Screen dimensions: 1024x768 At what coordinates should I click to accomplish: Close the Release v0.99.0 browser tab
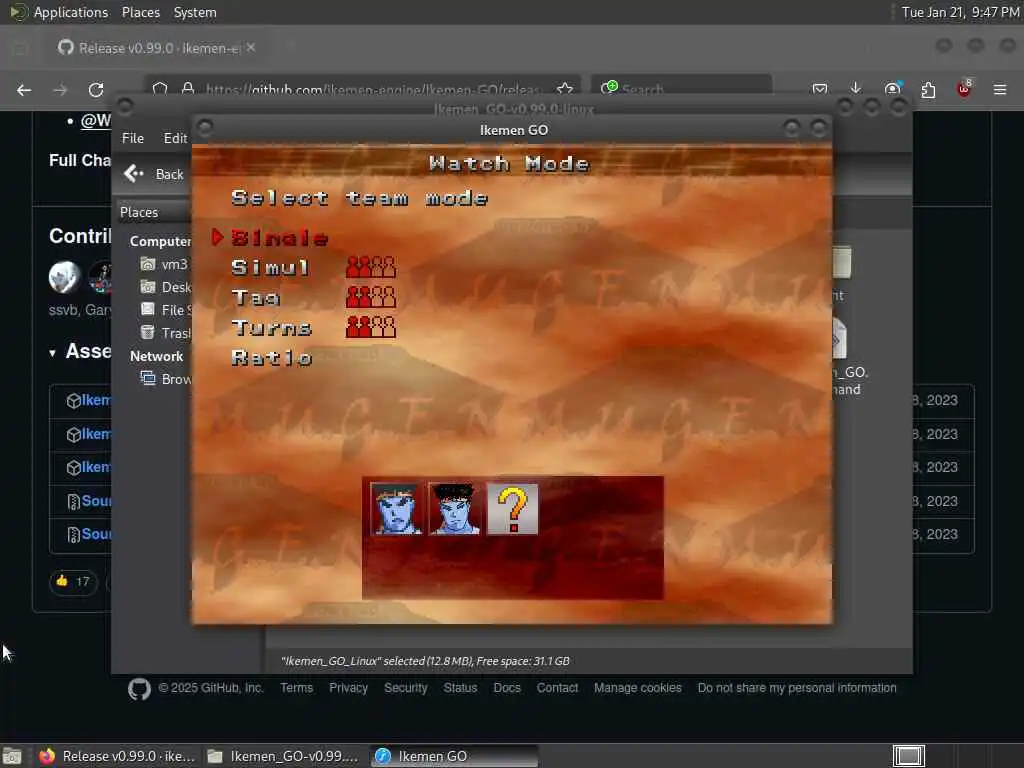[x=251, y=48]
